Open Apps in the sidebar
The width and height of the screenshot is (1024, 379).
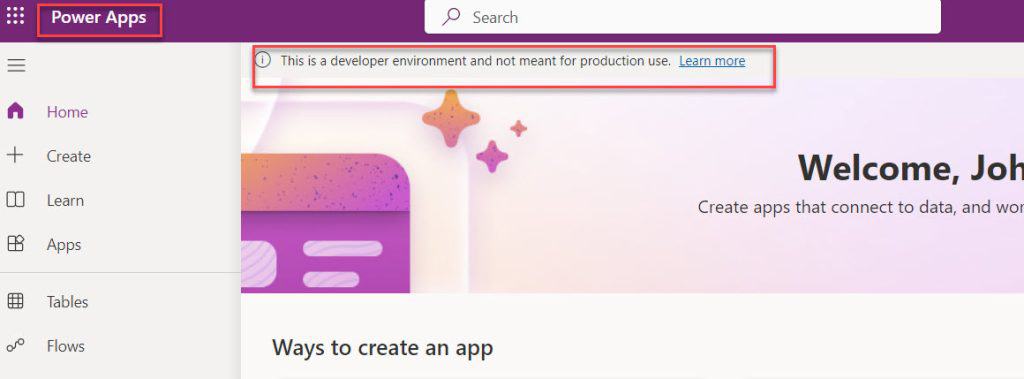coord(64,245)
